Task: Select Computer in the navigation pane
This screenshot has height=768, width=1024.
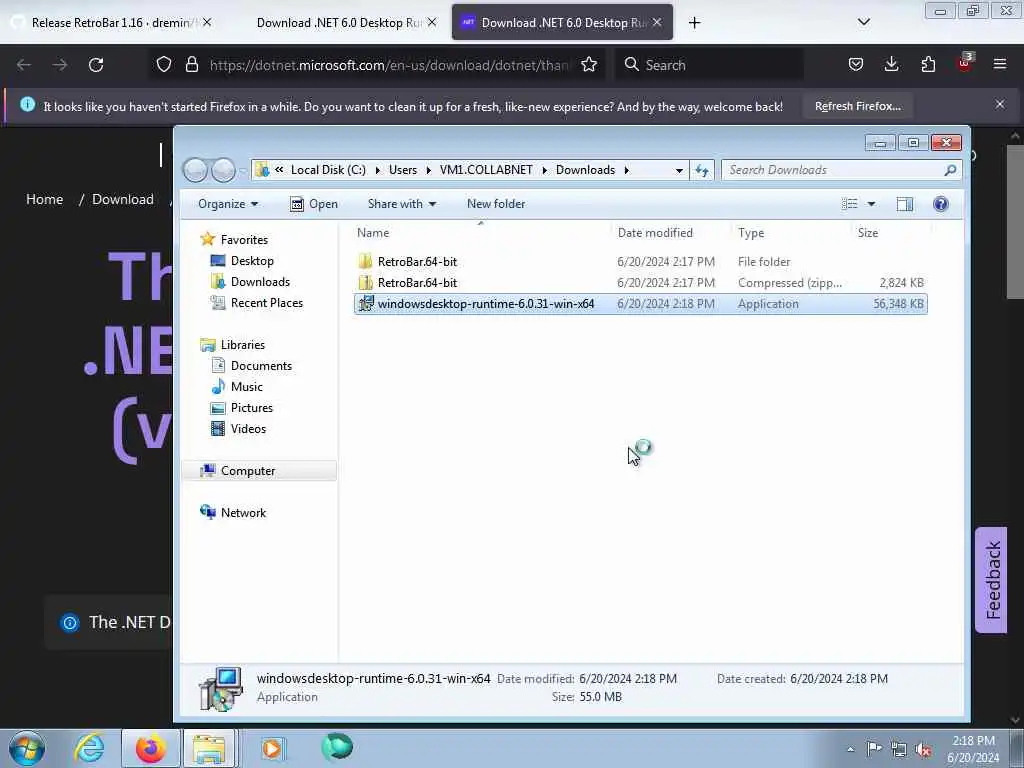Action: coord(259,471)
